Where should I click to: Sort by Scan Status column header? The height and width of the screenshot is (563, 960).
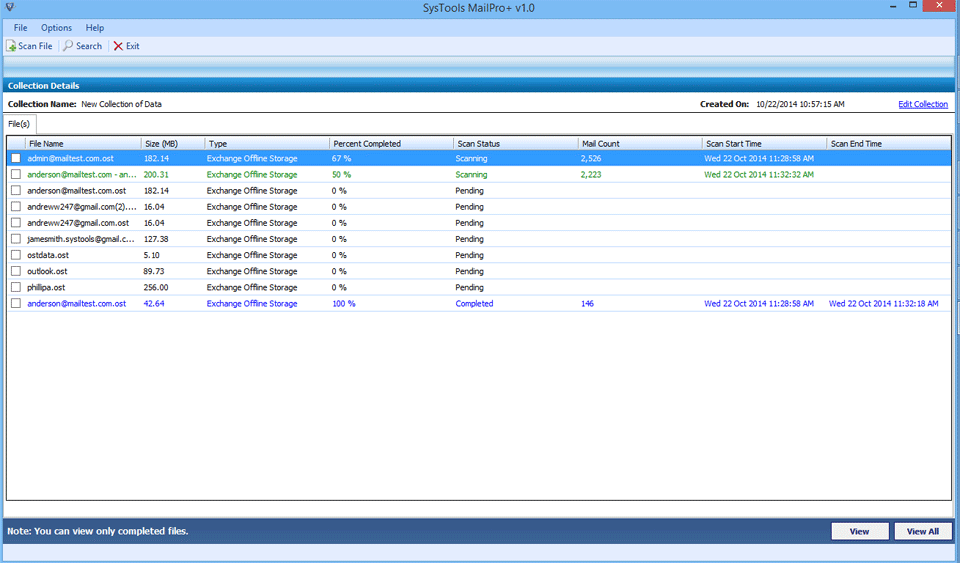(516, 143)
